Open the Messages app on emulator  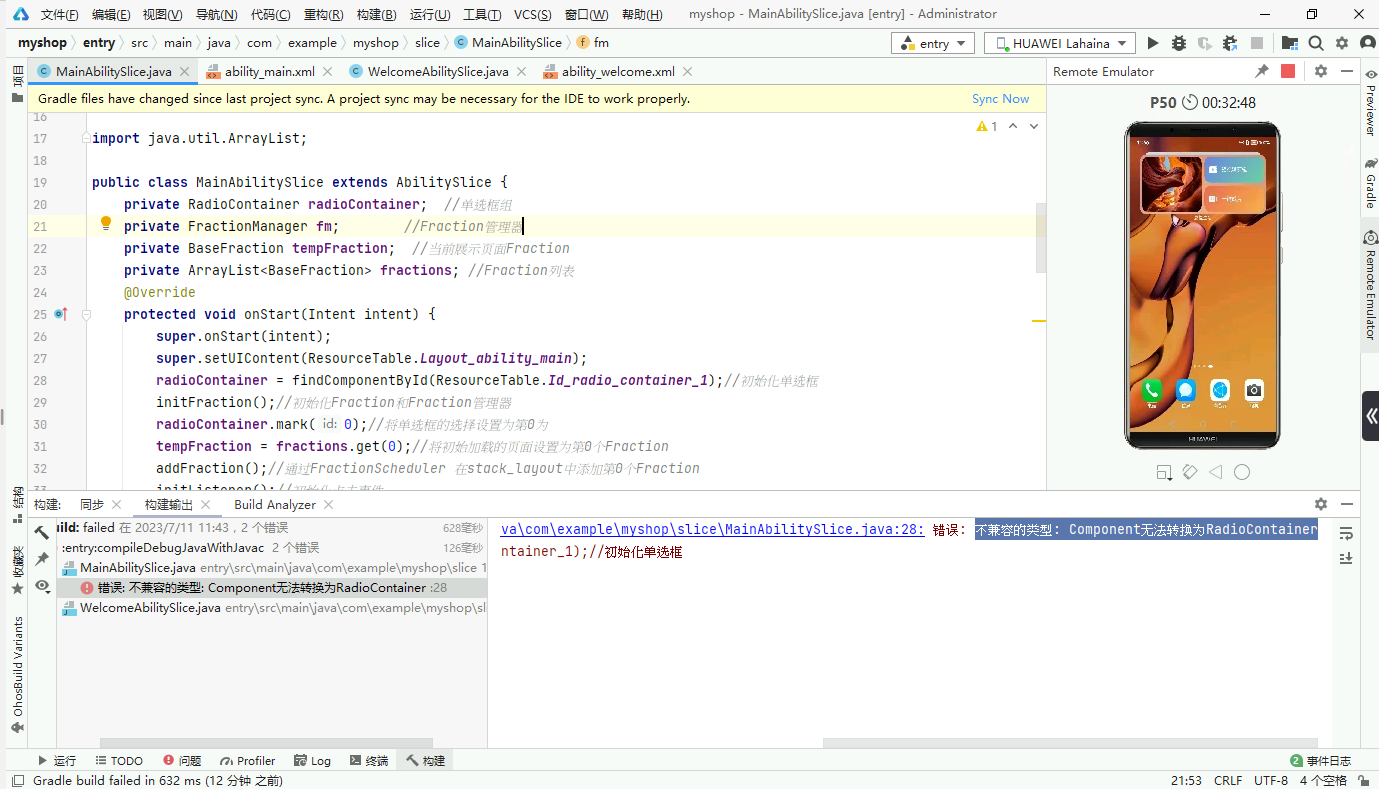[1185, 391]
